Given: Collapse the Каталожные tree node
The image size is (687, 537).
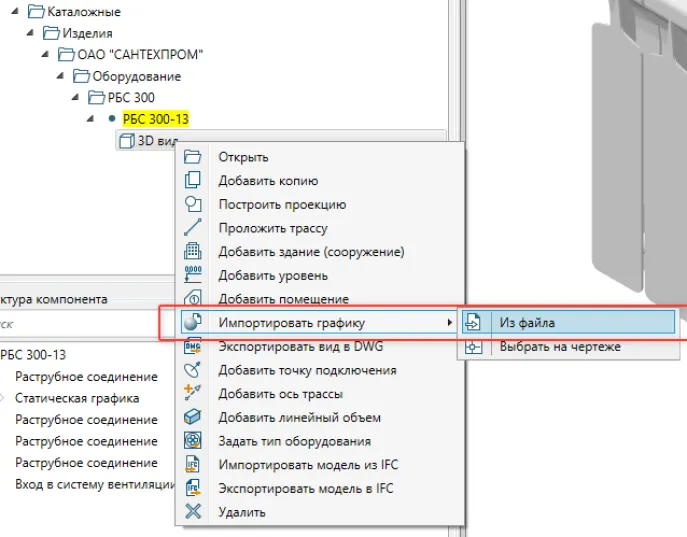Looking at the screenshot, I should pyautogui.click(x=17, y=12).
